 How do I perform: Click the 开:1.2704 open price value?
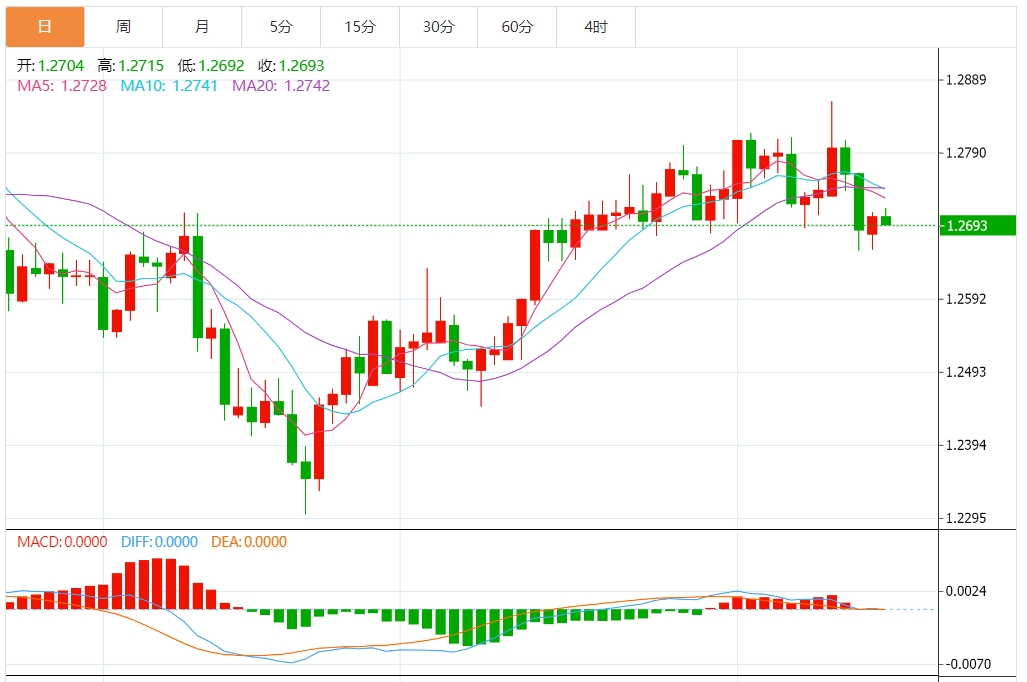50,66
